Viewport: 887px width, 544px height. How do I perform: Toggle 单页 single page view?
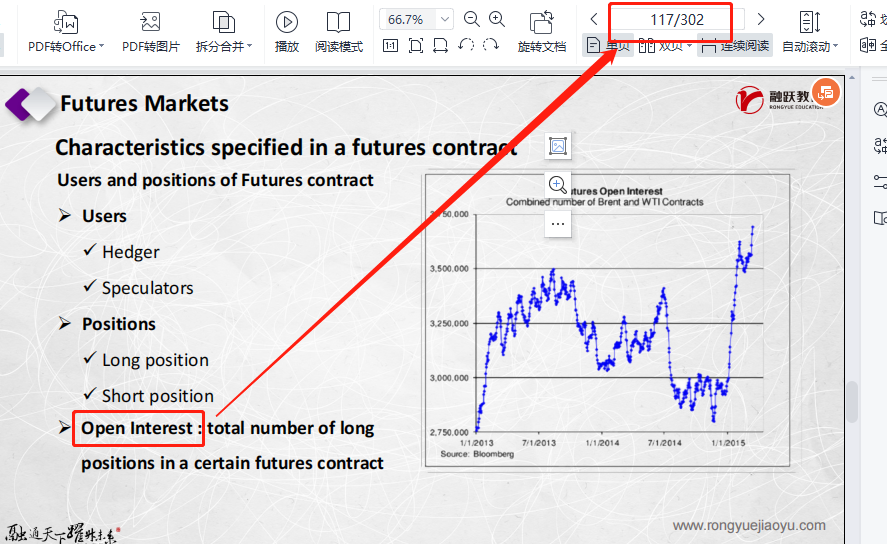(x=608, y=45)
